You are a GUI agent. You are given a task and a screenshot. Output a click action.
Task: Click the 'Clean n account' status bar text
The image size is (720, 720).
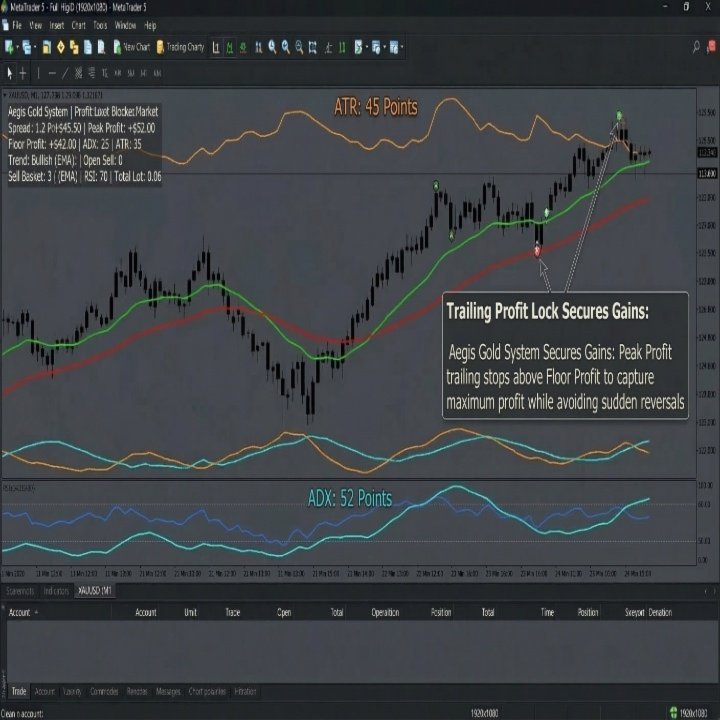22,714
